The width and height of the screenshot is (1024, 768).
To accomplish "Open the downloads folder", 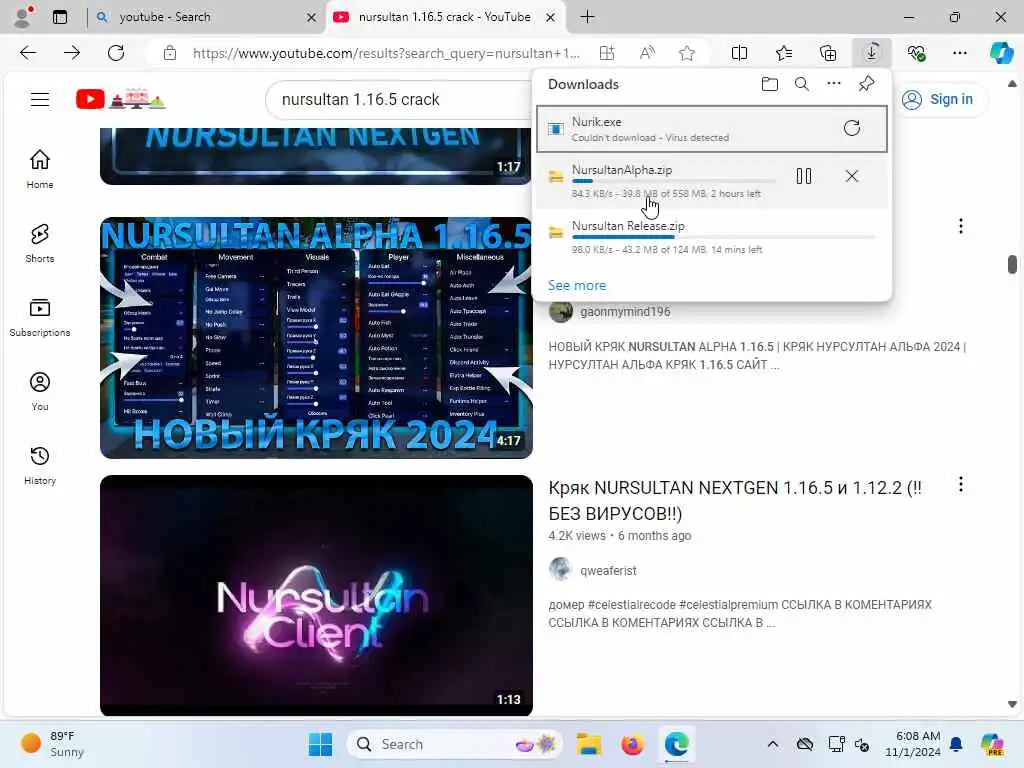I will coord(770,84).
